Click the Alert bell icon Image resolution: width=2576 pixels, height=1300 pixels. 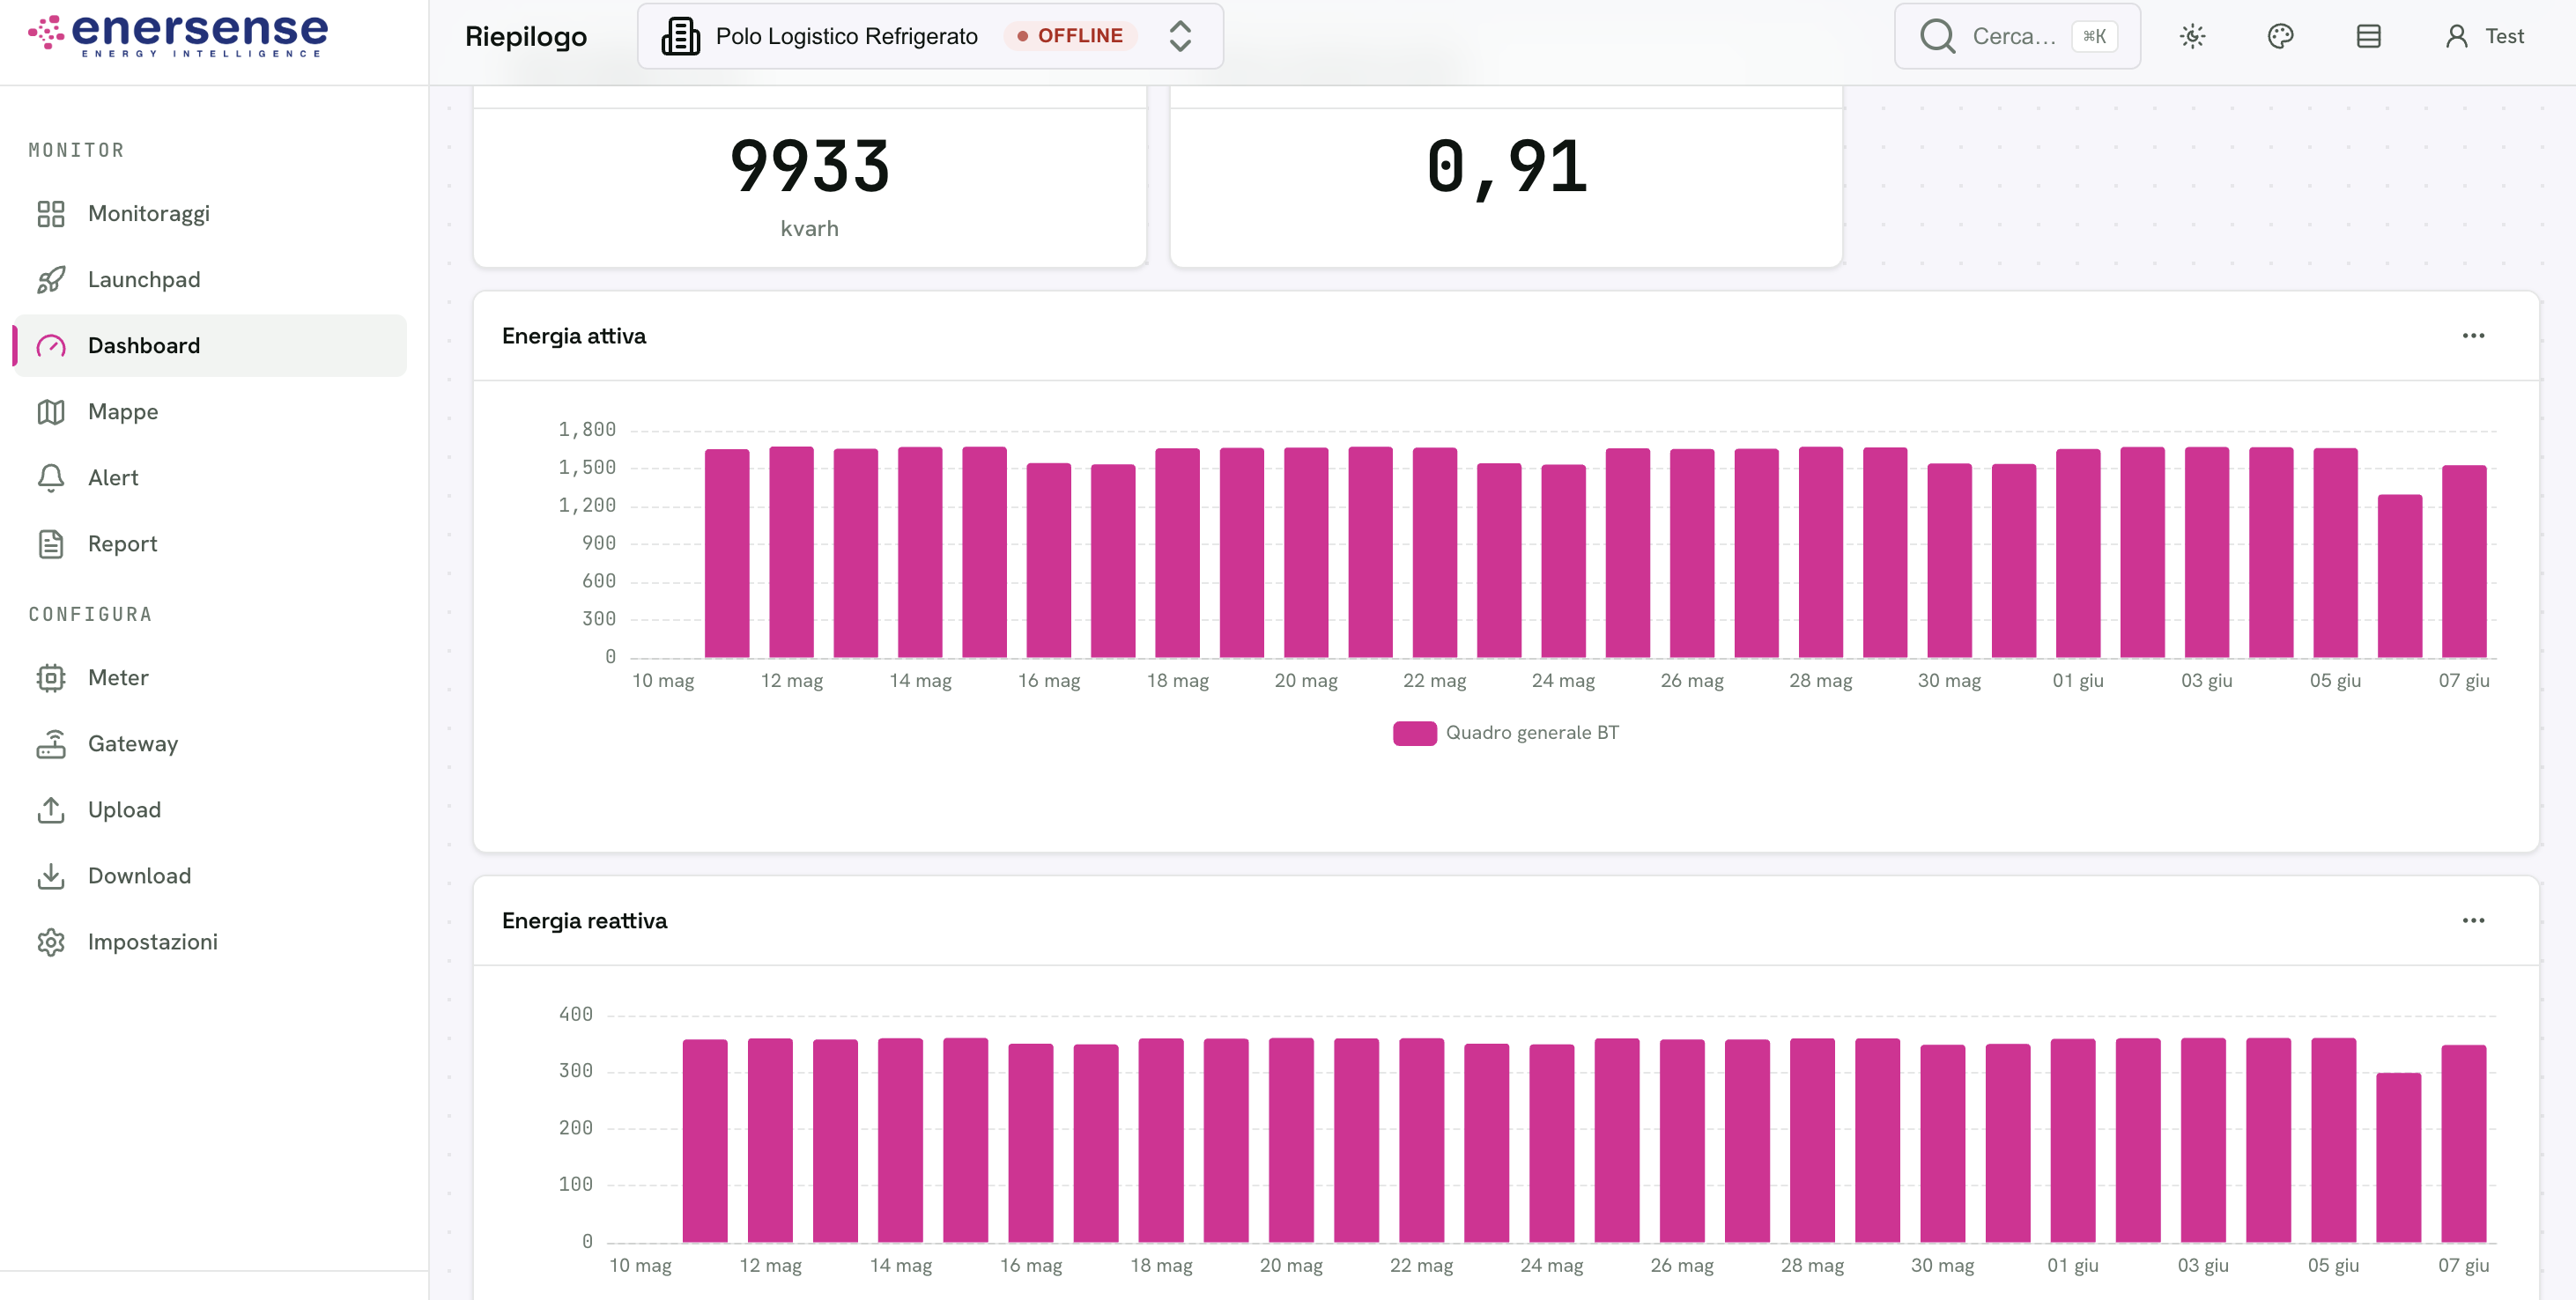51,478
